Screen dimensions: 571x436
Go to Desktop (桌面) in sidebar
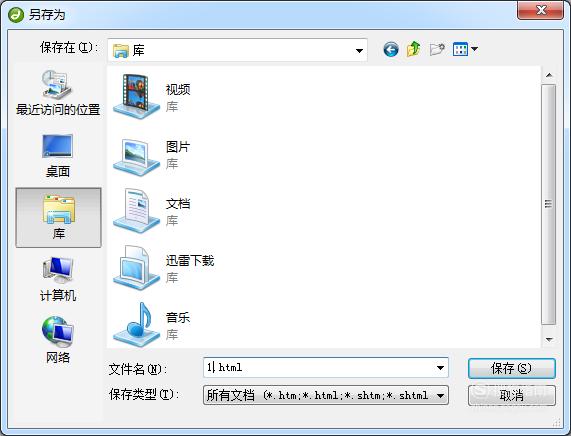[x=58, y=156]
